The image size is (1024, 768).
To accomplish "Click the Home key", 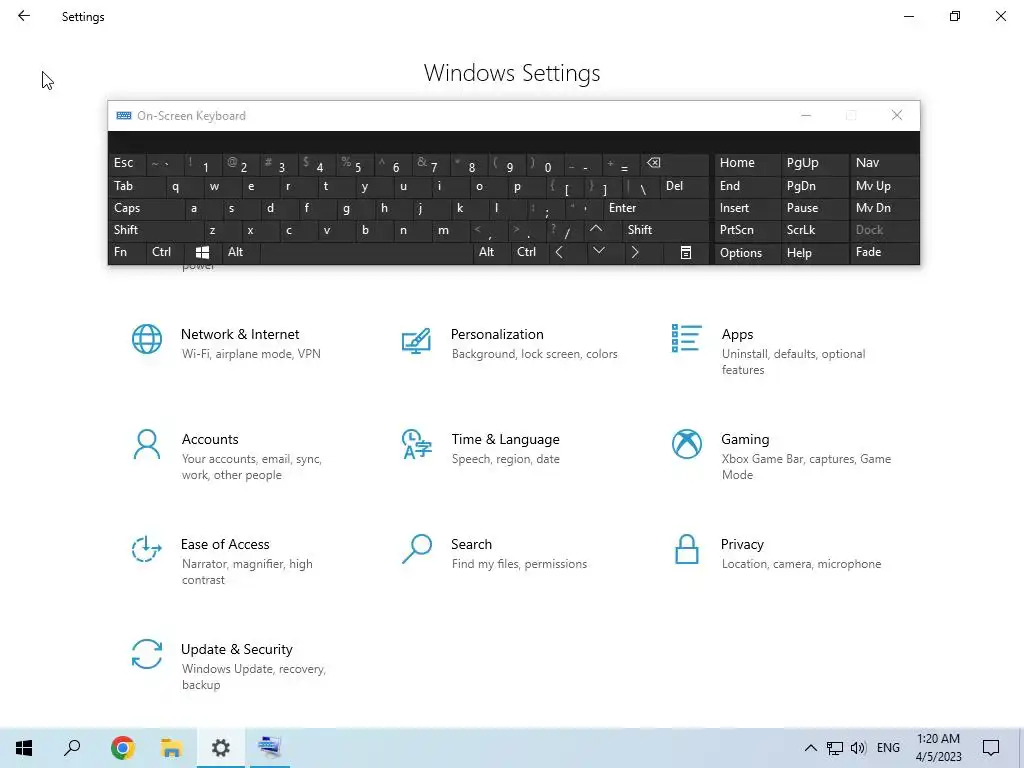I will click(747, 163).
